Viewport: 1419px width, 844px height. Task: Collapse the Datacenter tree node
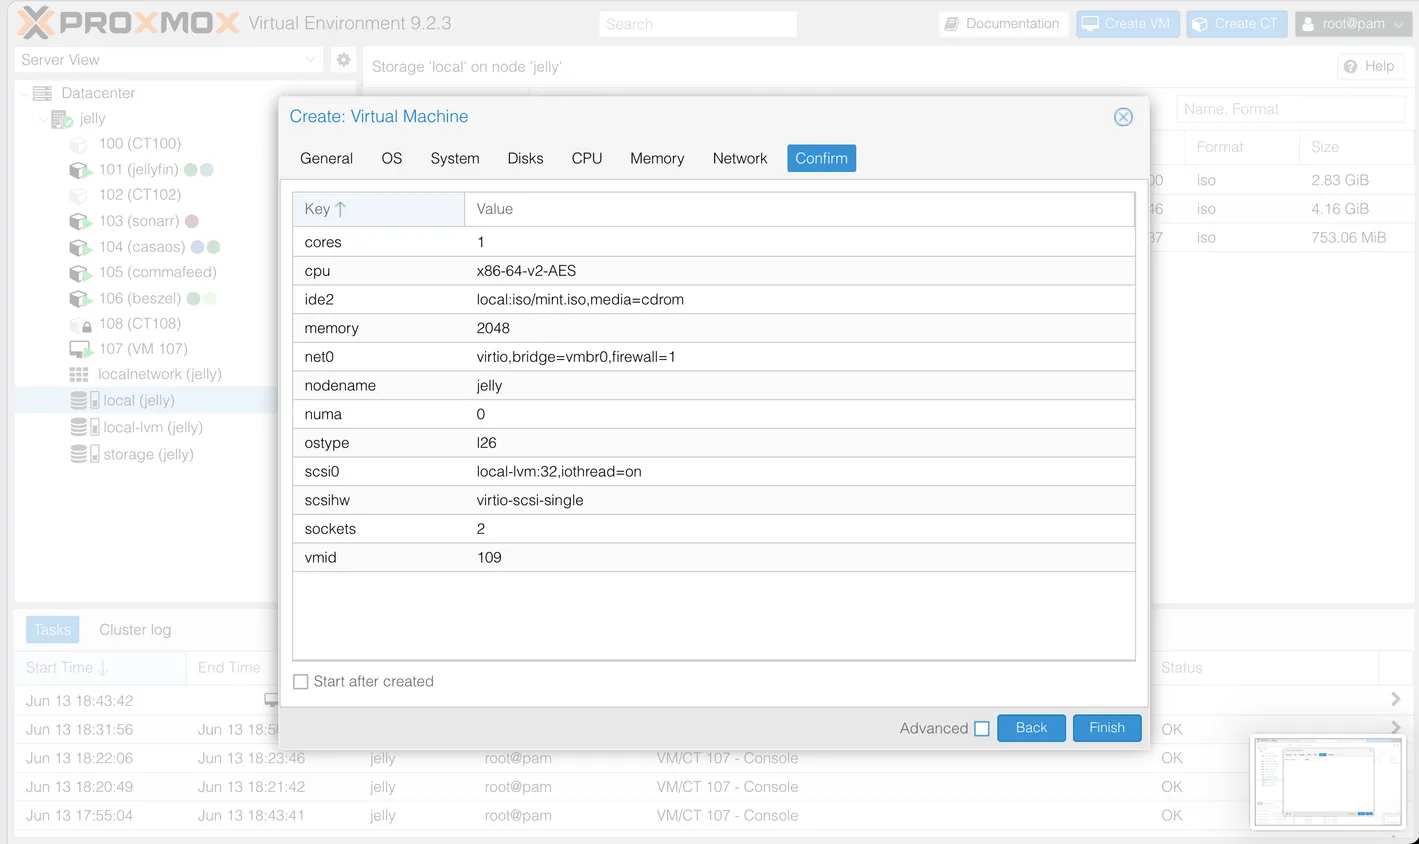[24, 93]
